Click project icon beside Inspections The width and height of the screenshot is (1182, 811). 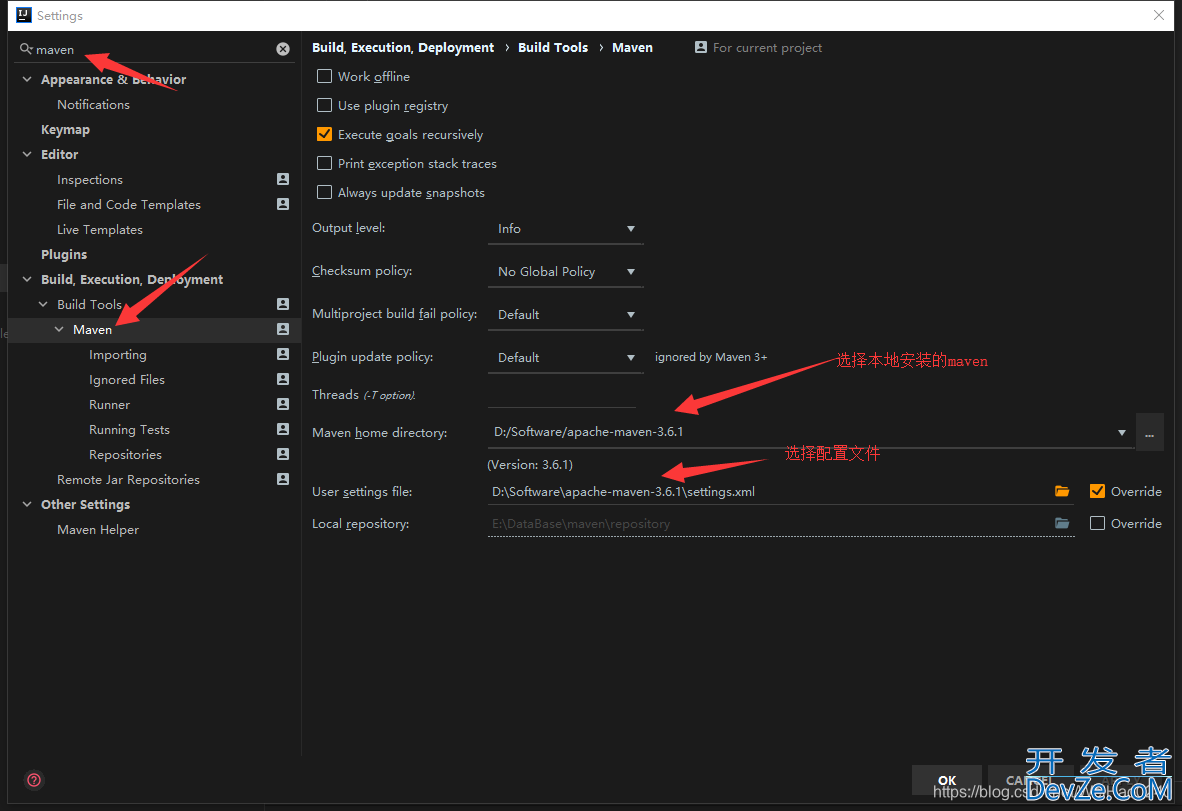(283, 179)
